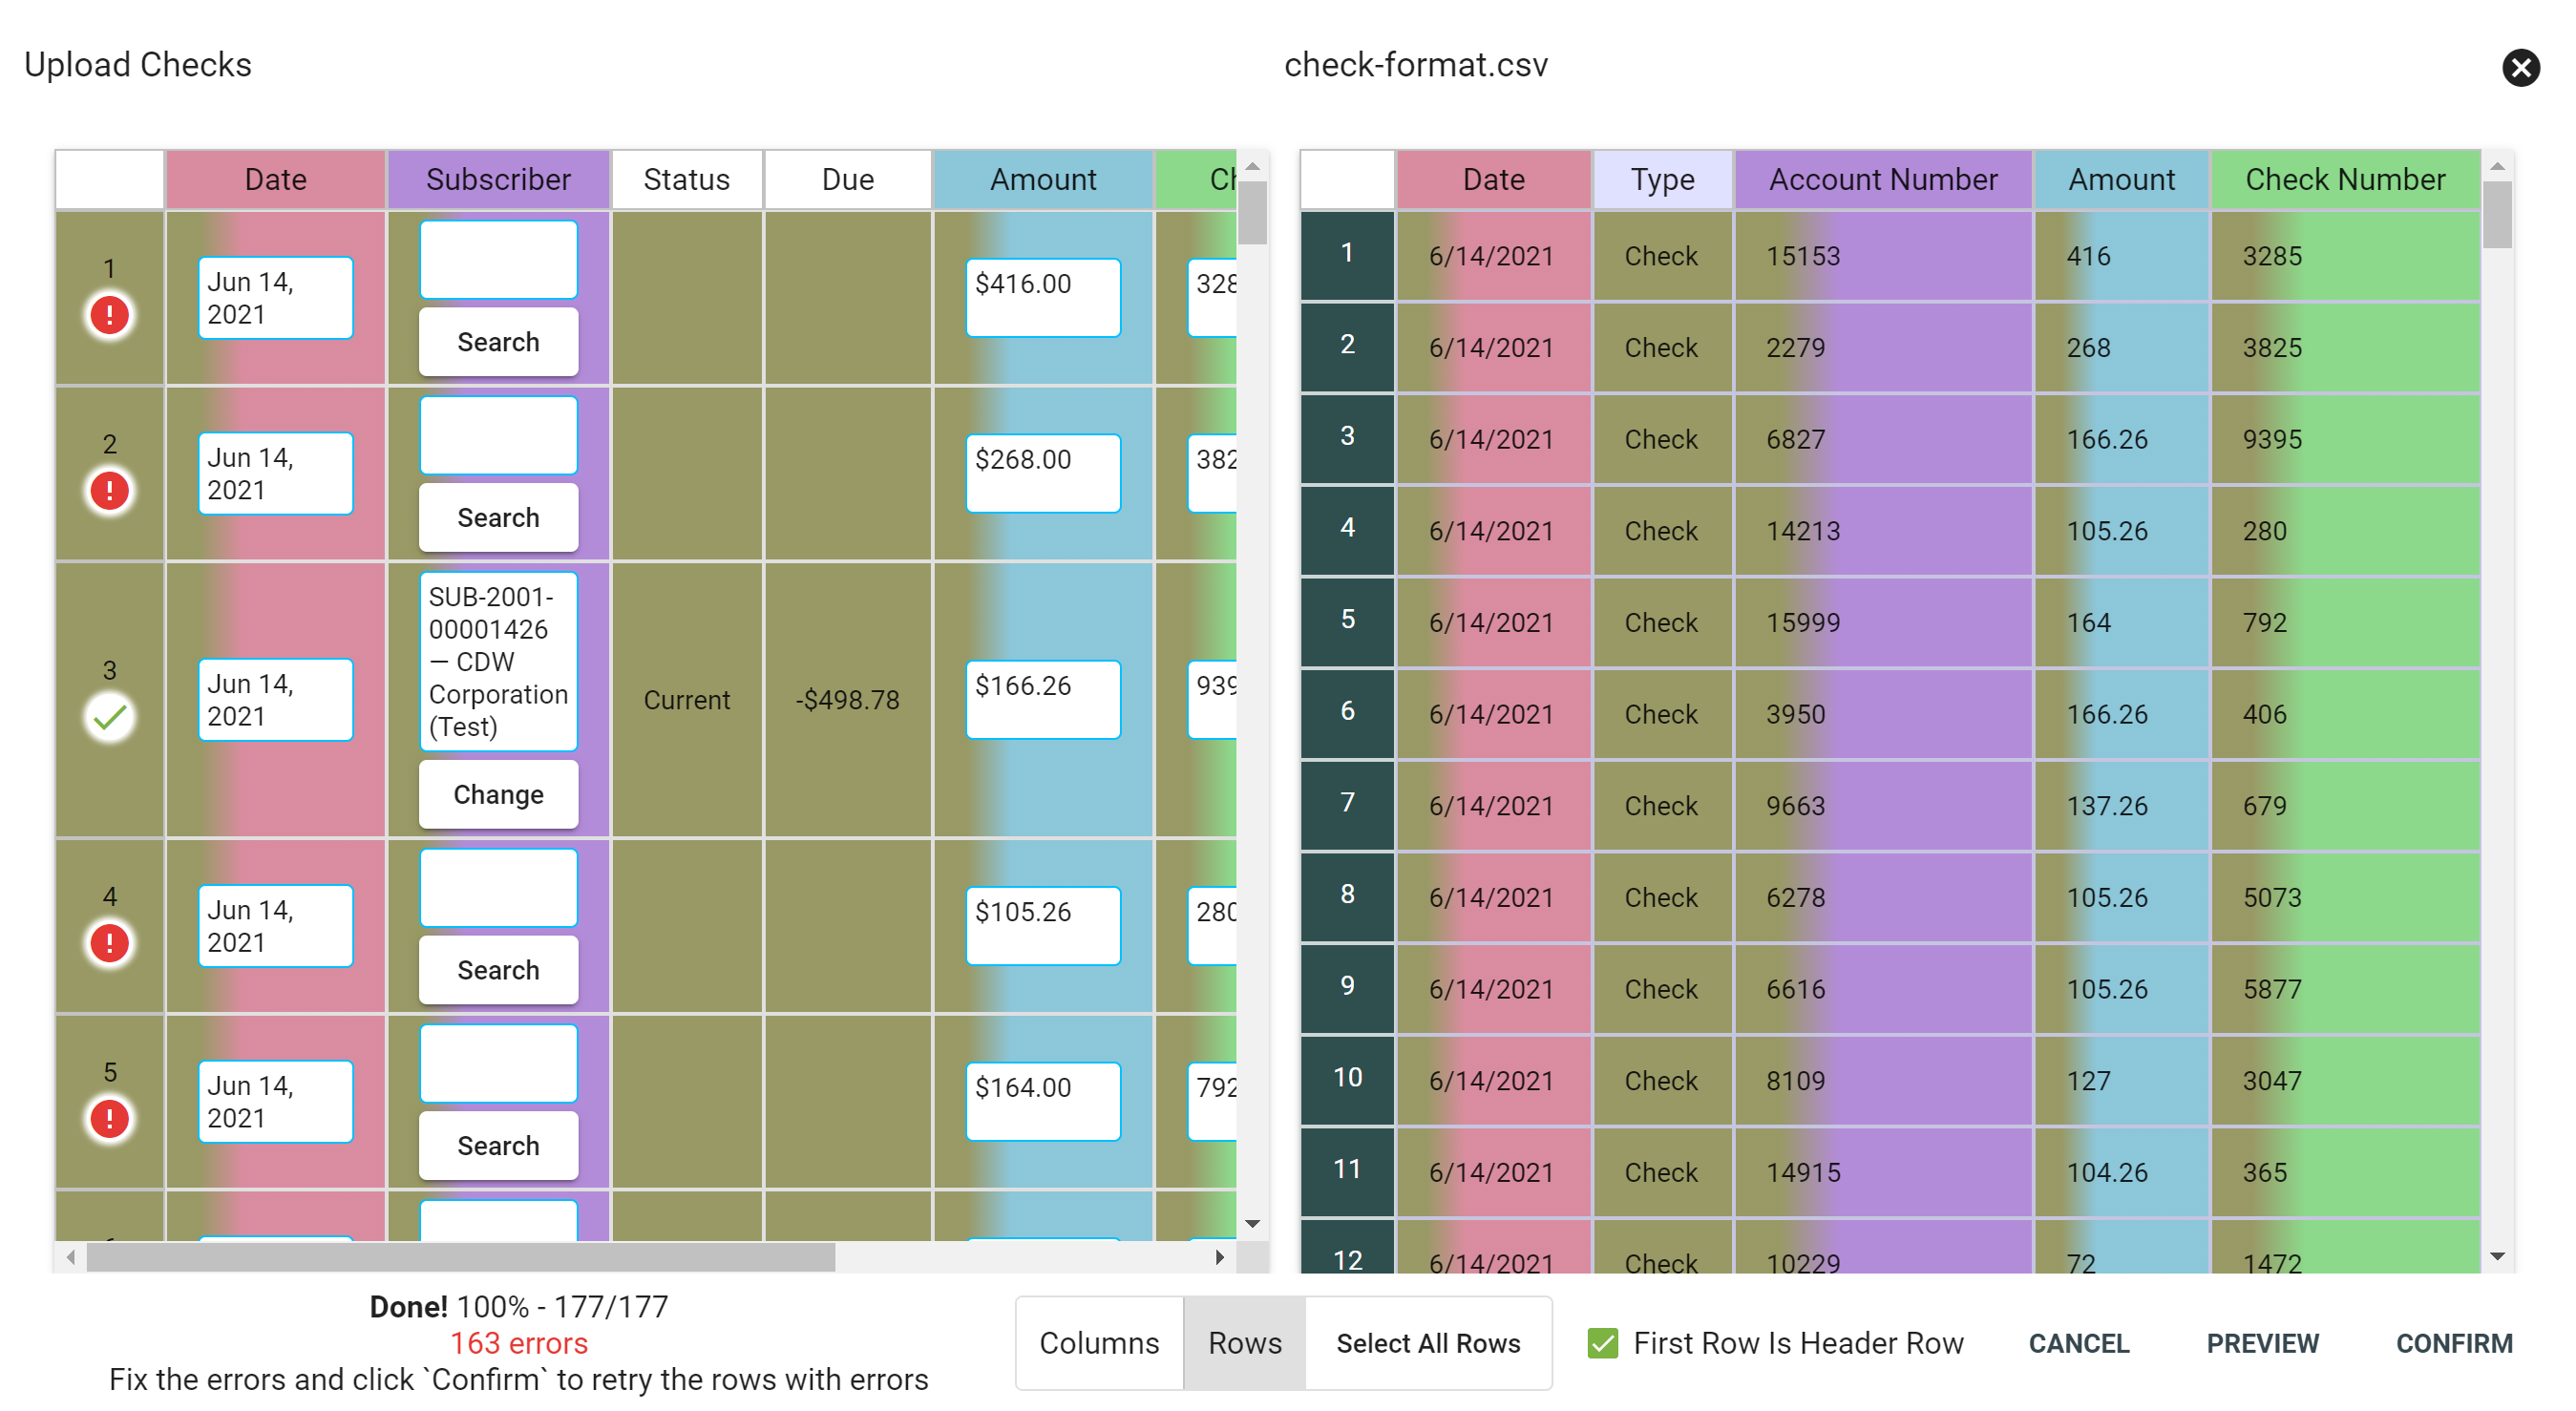This screenshot has height=1411, width=2576.
Task: Click Search button in row 5
Action: point(498,1146)
